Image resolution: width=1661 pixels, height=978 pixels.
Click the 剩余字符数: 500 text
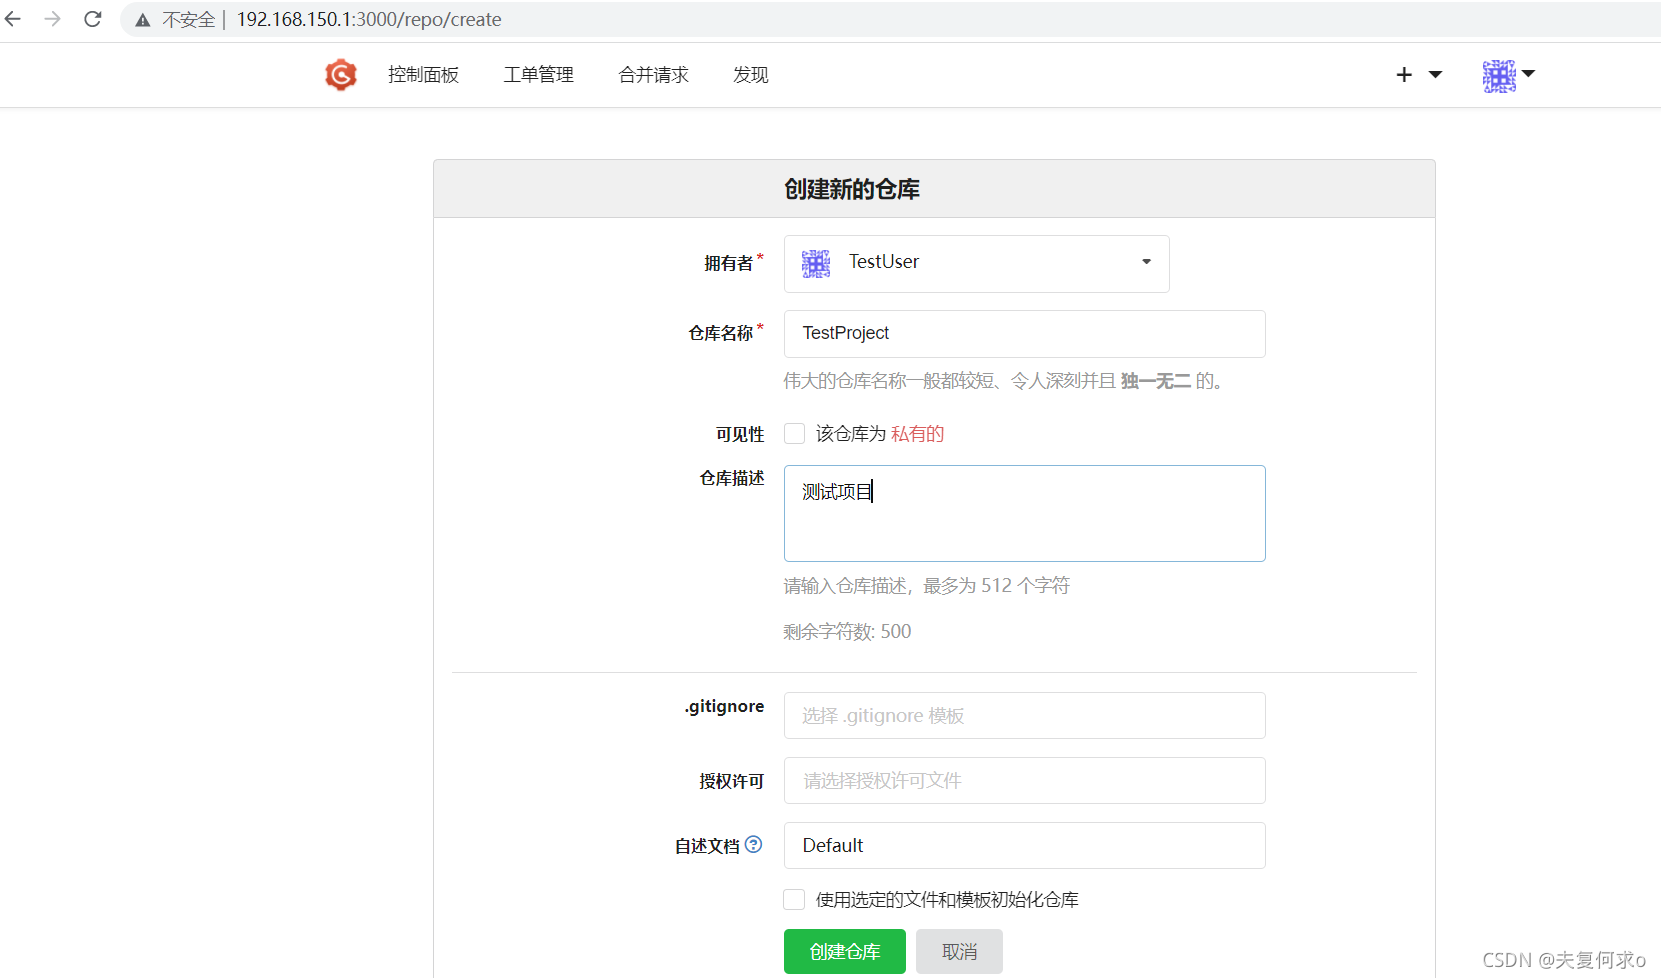pos(847,632)
